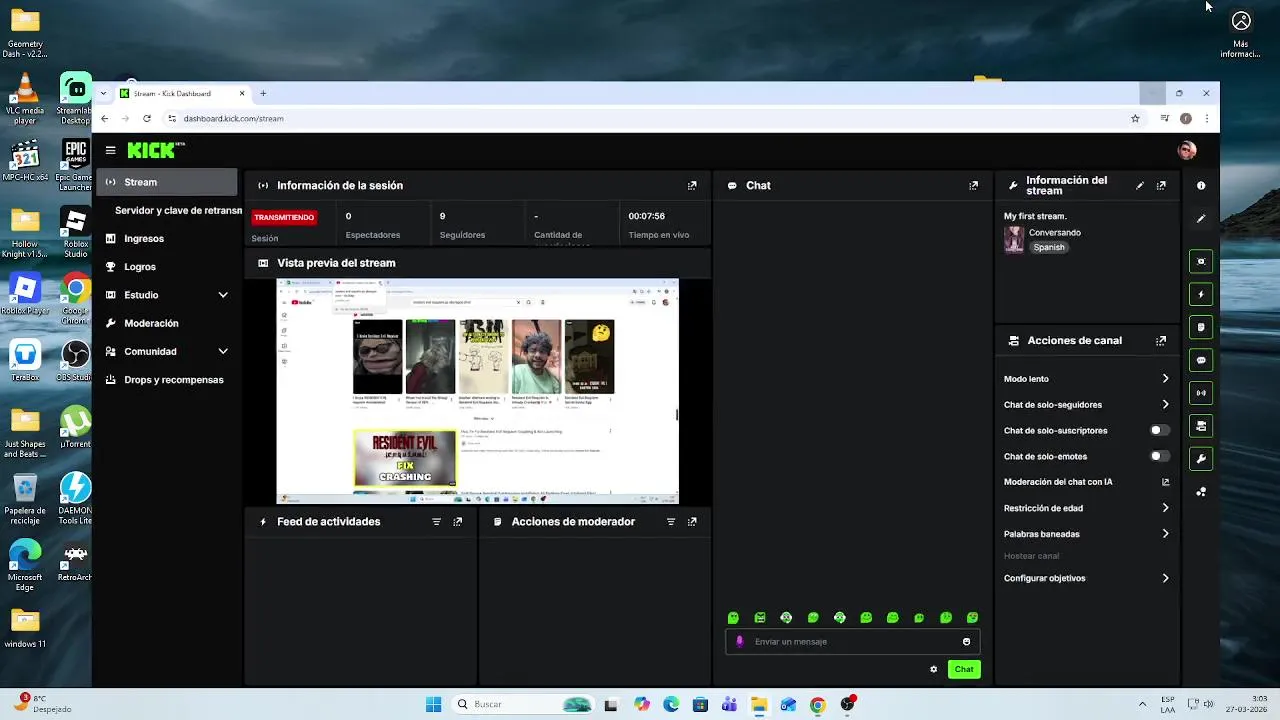Select Stream in the sidebar

pyautogui.click(x=167, y=182)
